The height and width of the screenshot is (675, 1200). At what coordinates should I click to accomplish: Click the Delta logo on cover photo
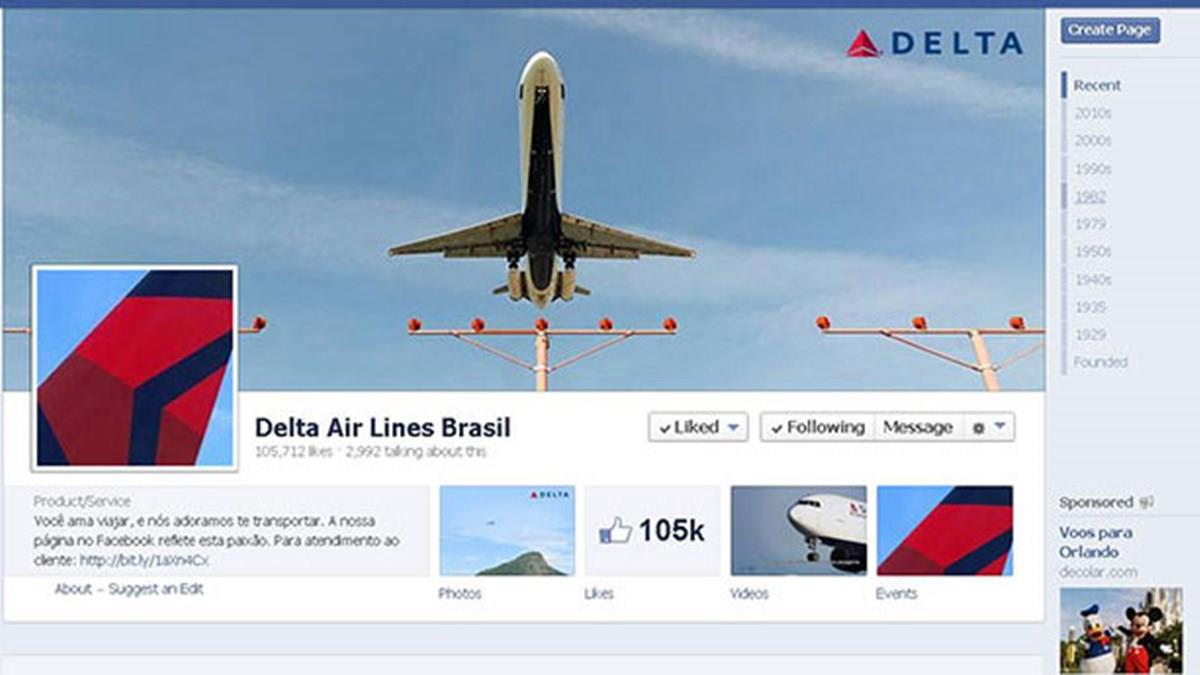point(934,43)
